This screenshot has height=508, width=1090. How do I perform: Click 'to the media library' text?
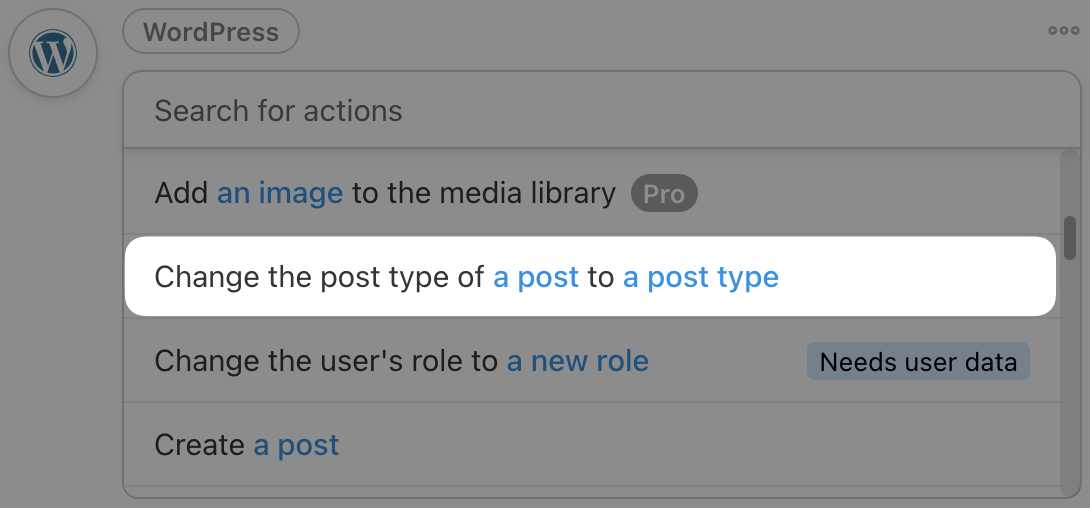pos(484,193)
